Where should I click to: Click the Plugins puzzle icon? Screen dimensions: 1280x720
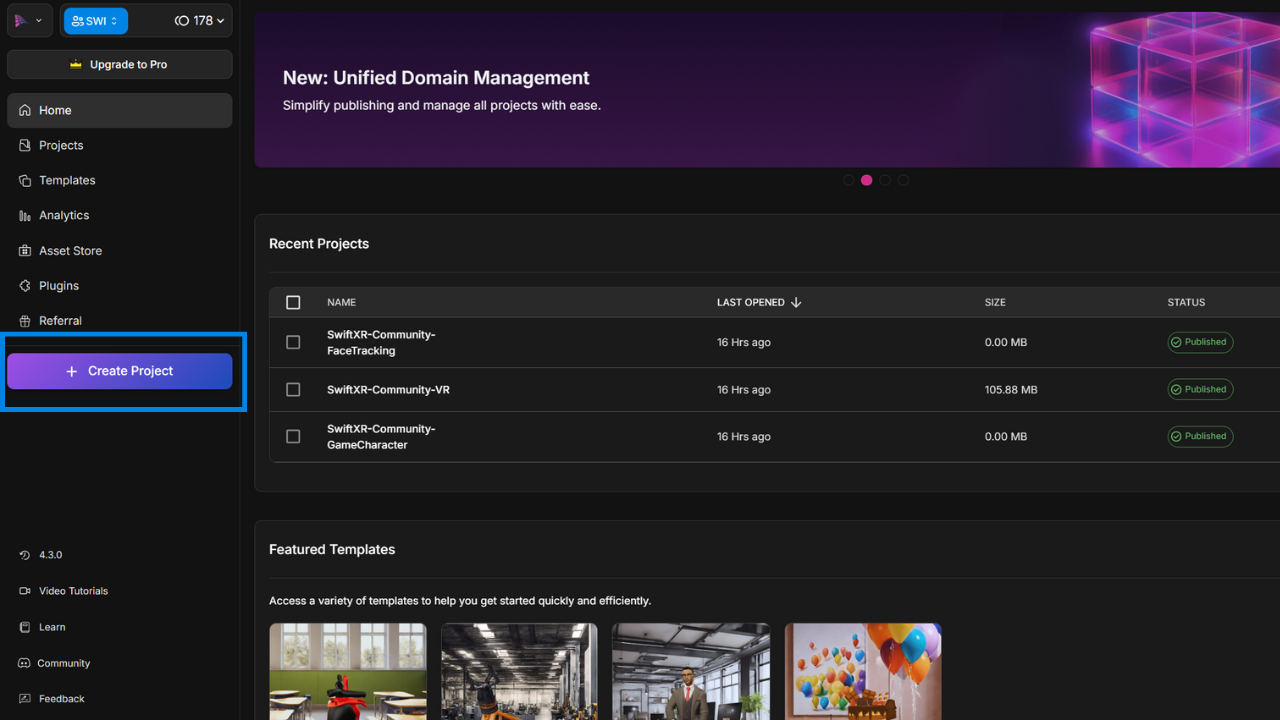point(25,285)
